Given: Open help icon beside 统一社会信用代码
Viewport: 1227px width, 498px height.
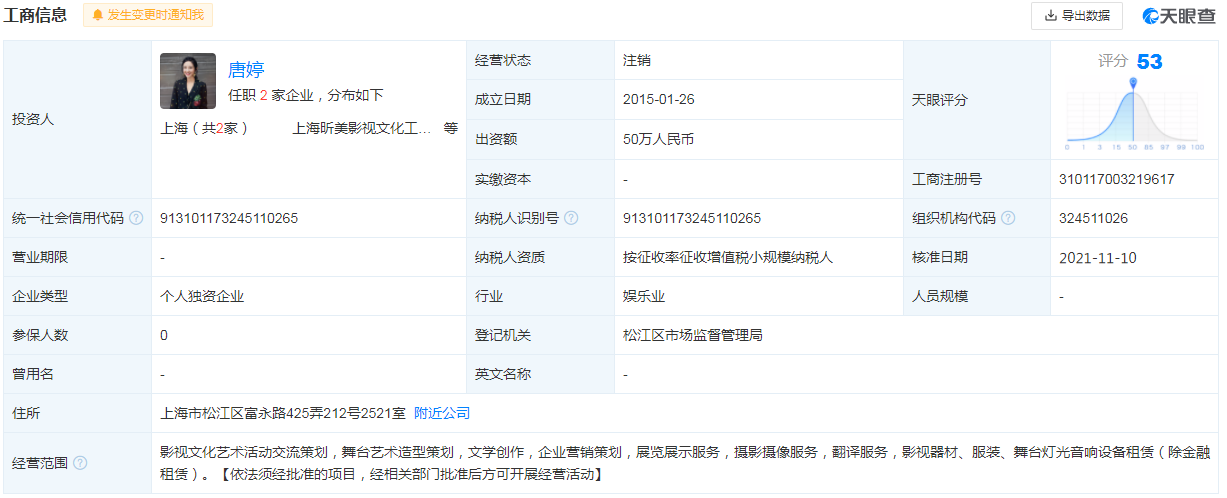Looking at the screenshot, I should click(136, 218).
